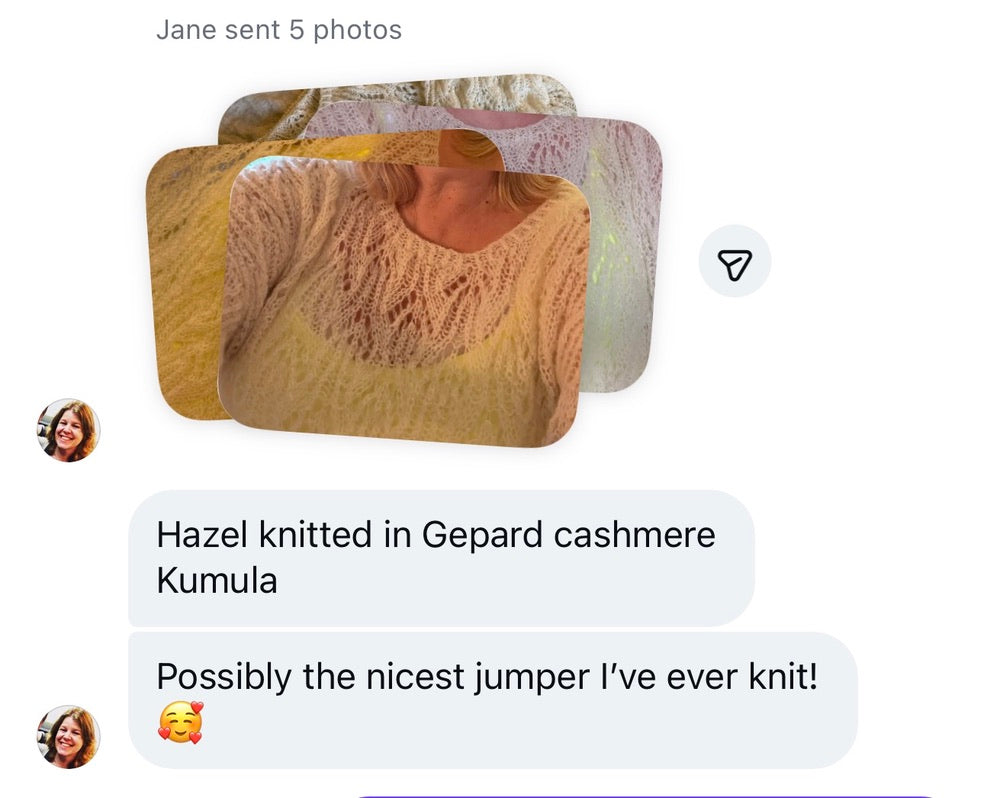Select the "Hazel knitted in Gepard cashmere" bubble

click(441, 558)
